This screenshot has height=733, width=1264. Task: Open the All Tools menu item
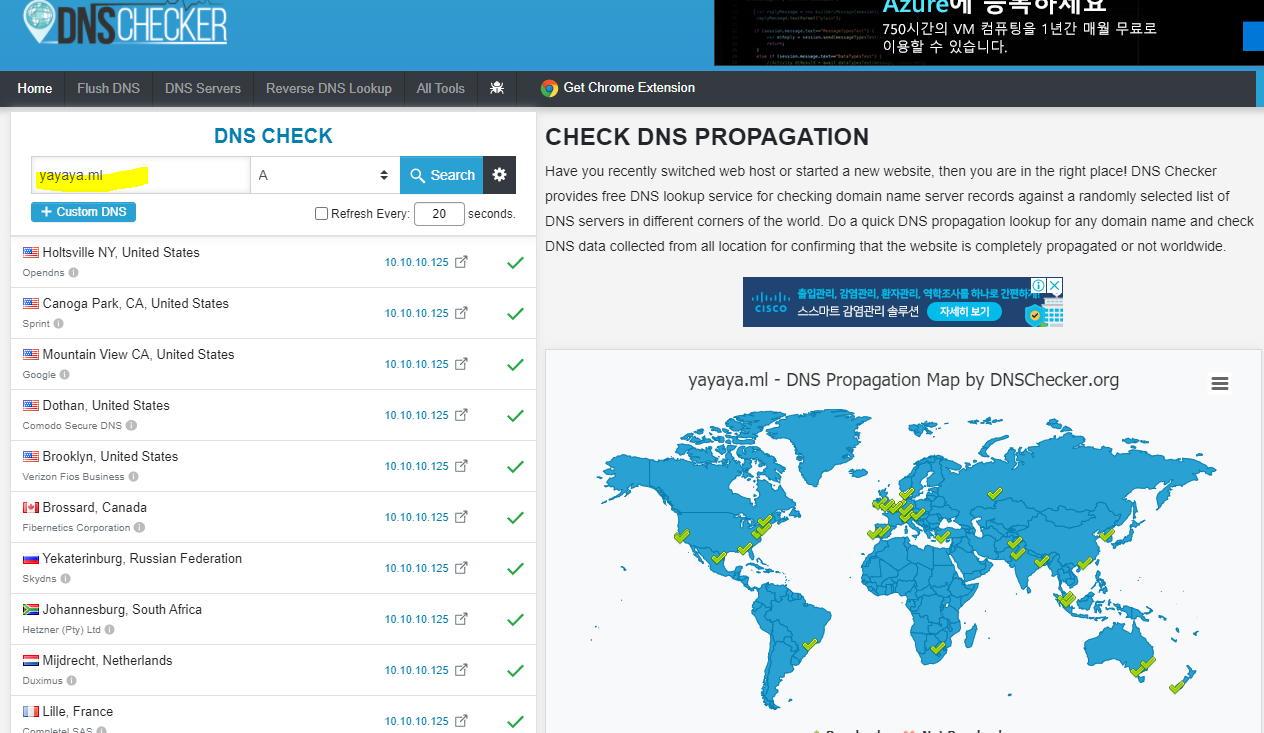441,88
